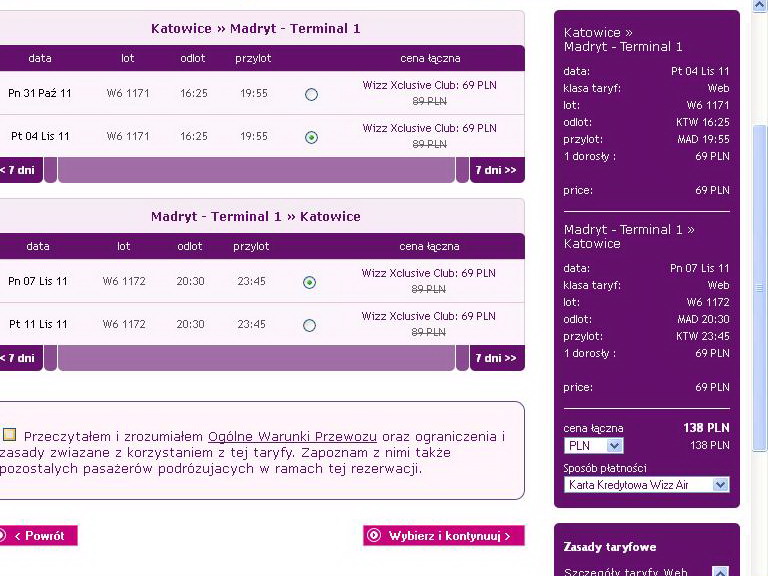Open the Karta Kredytowa Wizz Air payment dropdown

(647, 485)
